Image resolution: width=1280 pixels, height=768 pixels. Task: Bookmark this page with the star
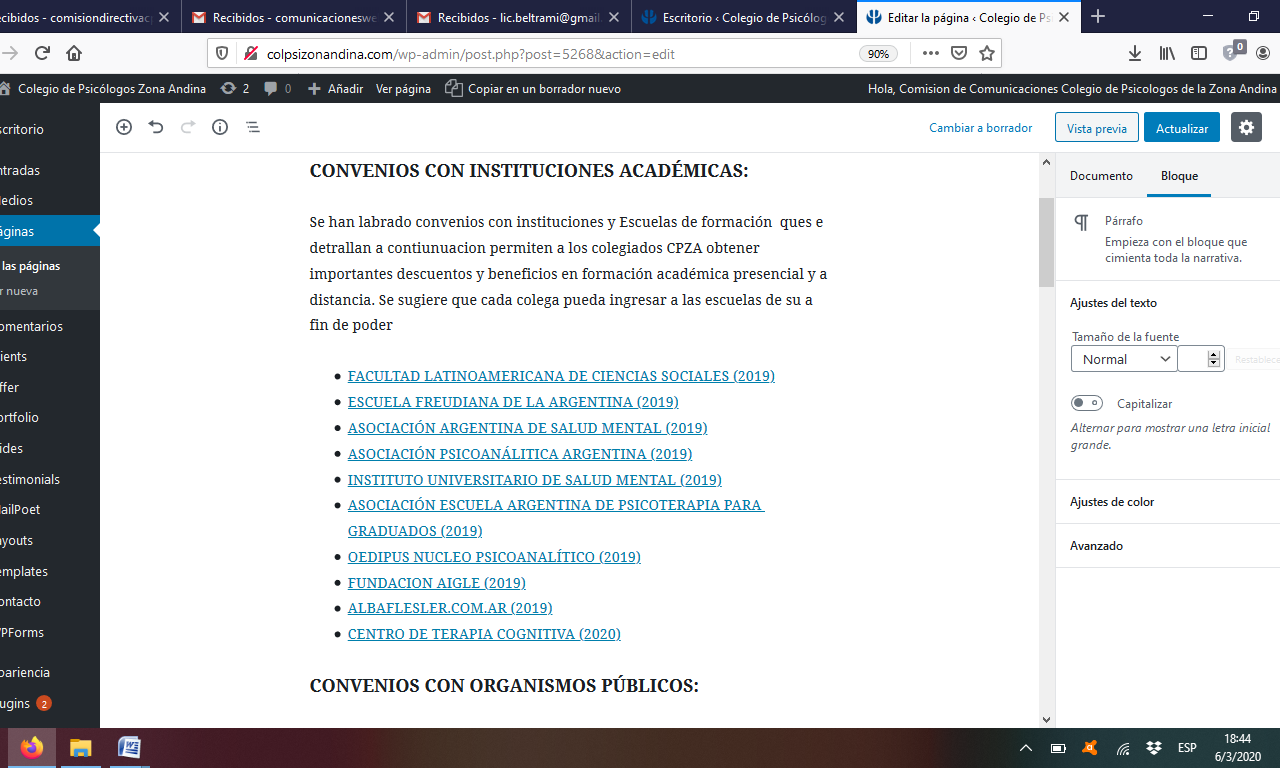point(987,54)
